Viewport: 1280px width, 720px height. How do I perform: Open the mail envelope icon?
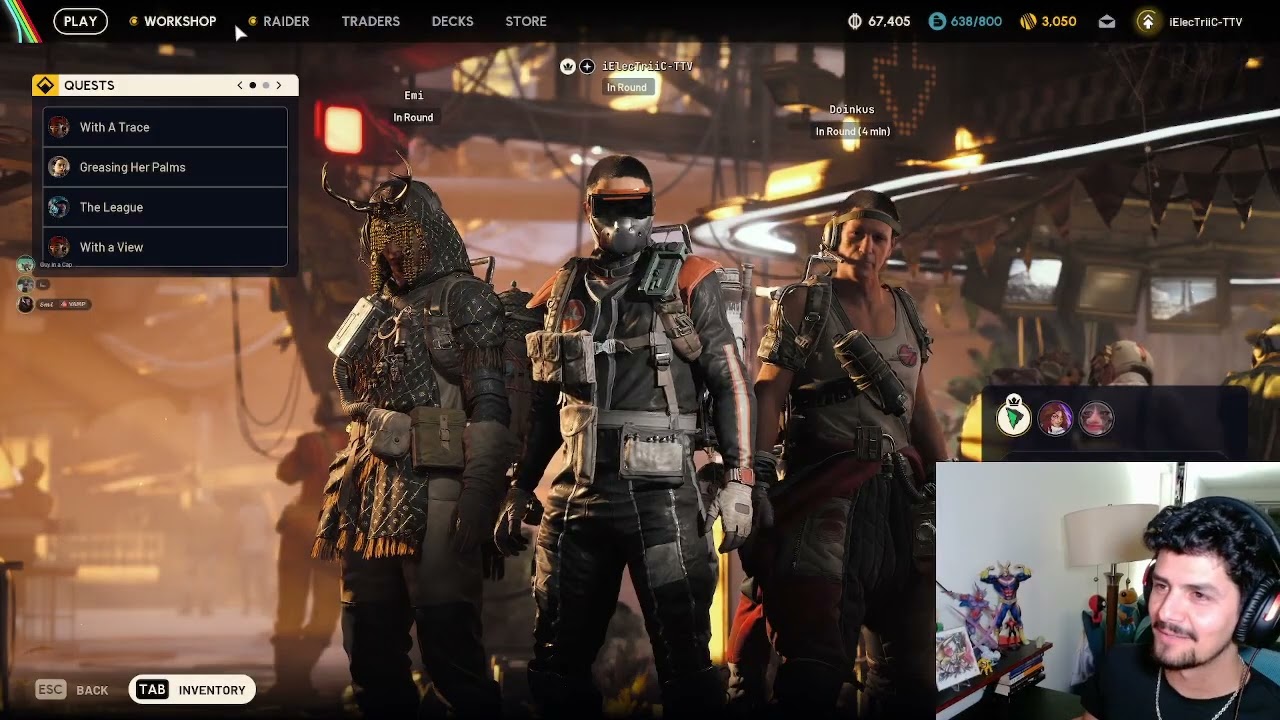click(1107, 21)
